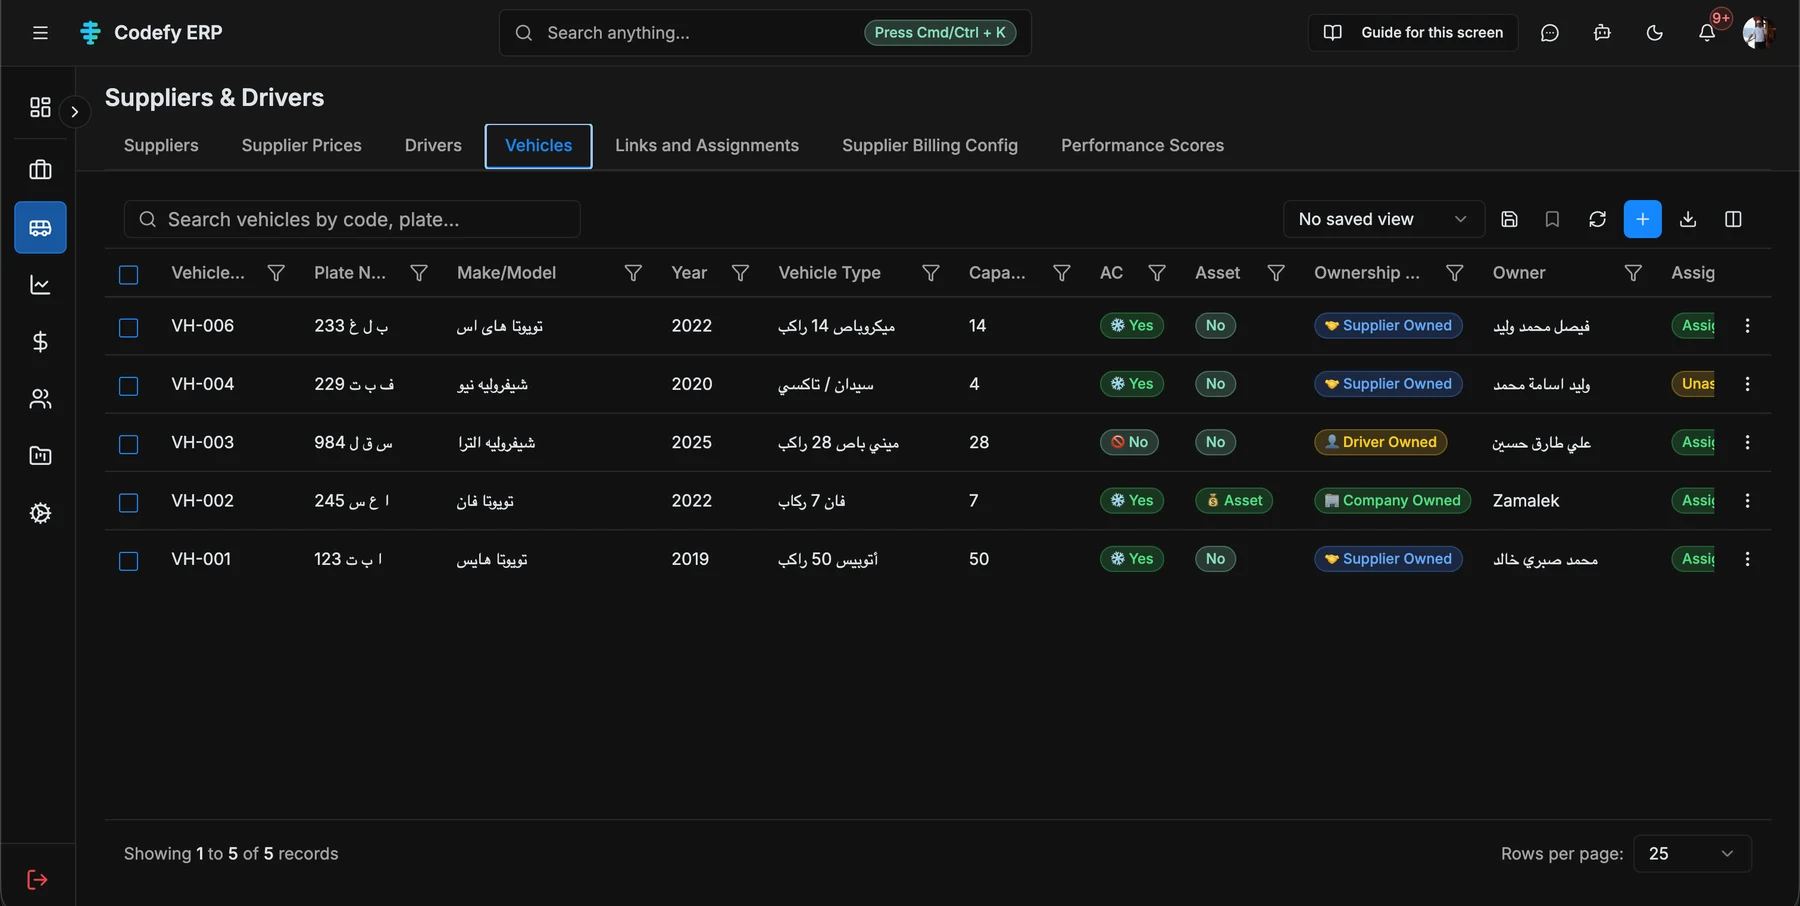Click the Press Cmd/Ctrl + K badge
Viewport: 1800px width, 906px height.
pyautogui.click(x=940, y=33)
